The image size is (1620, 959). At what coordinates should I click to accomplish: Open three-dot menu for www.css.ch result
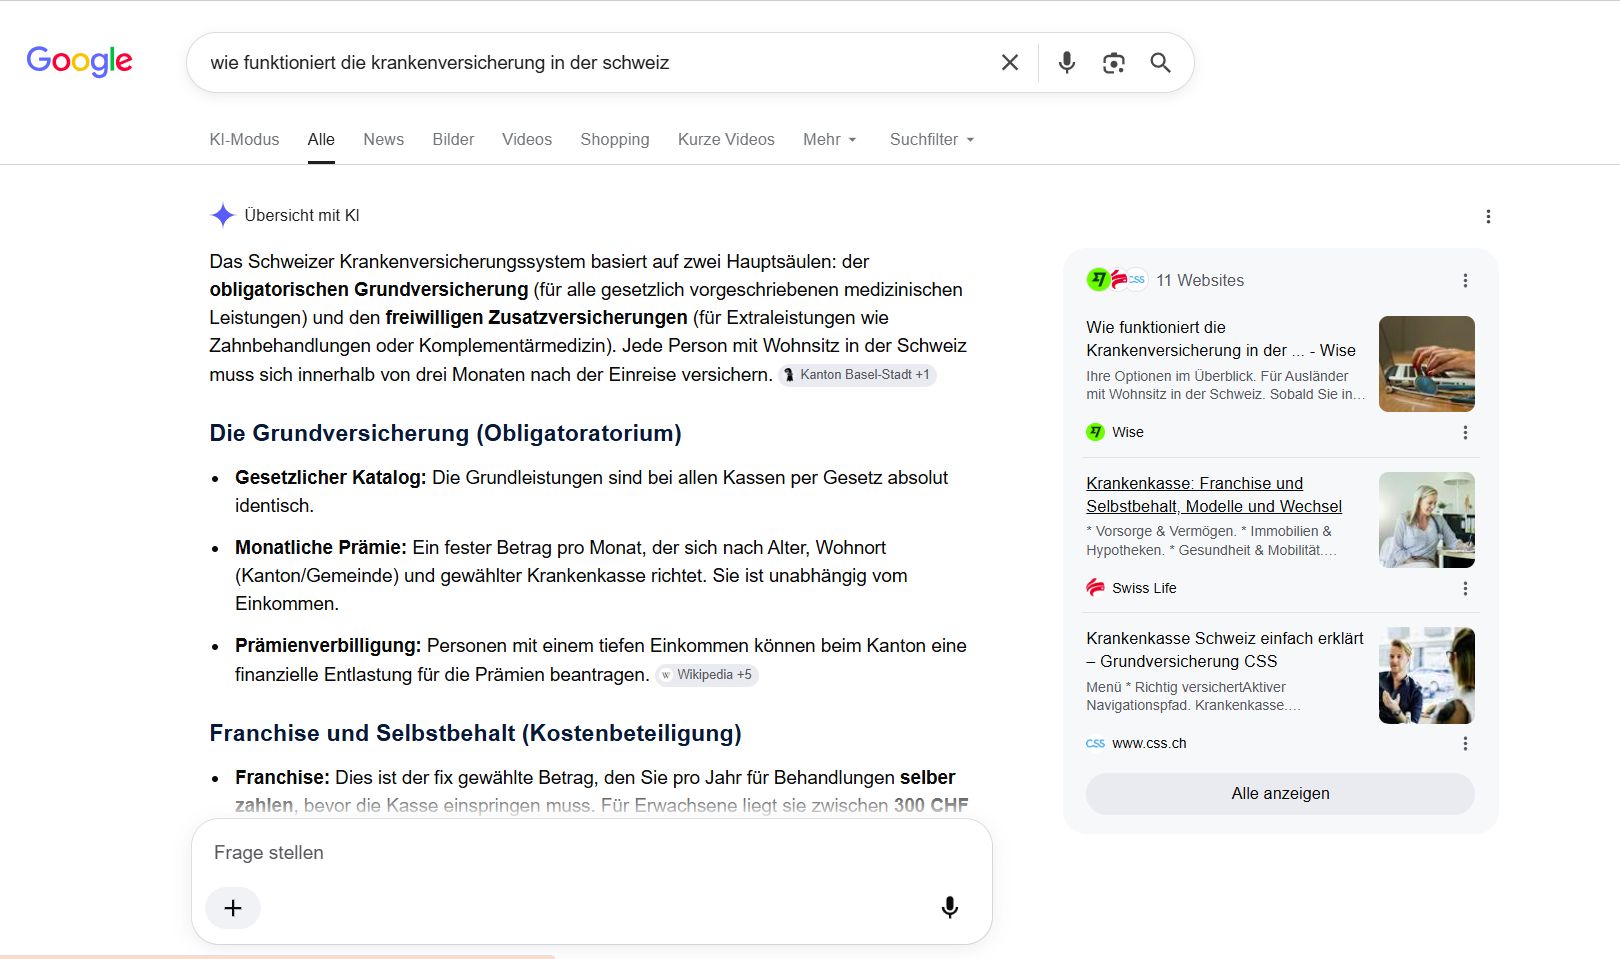click(1465, 744)
